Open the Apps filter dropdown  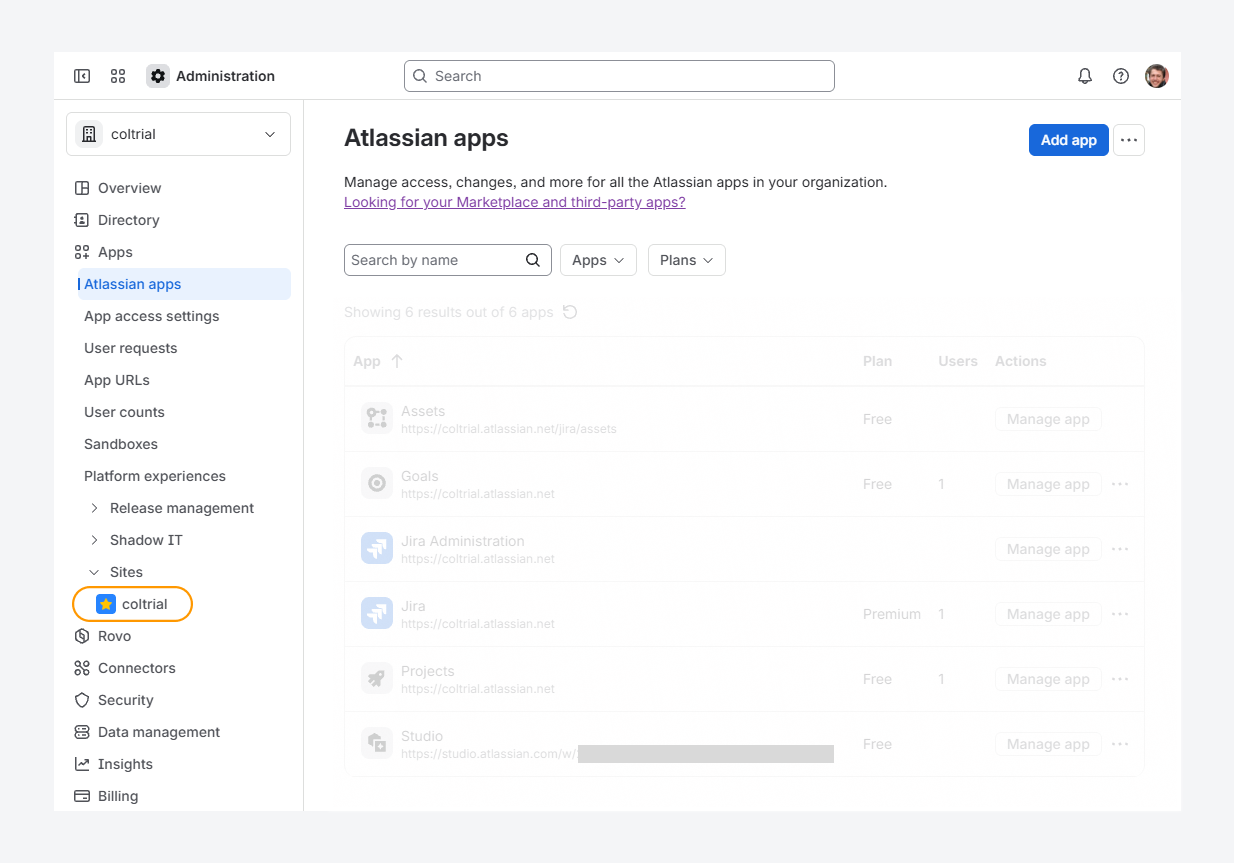point(598,260)
